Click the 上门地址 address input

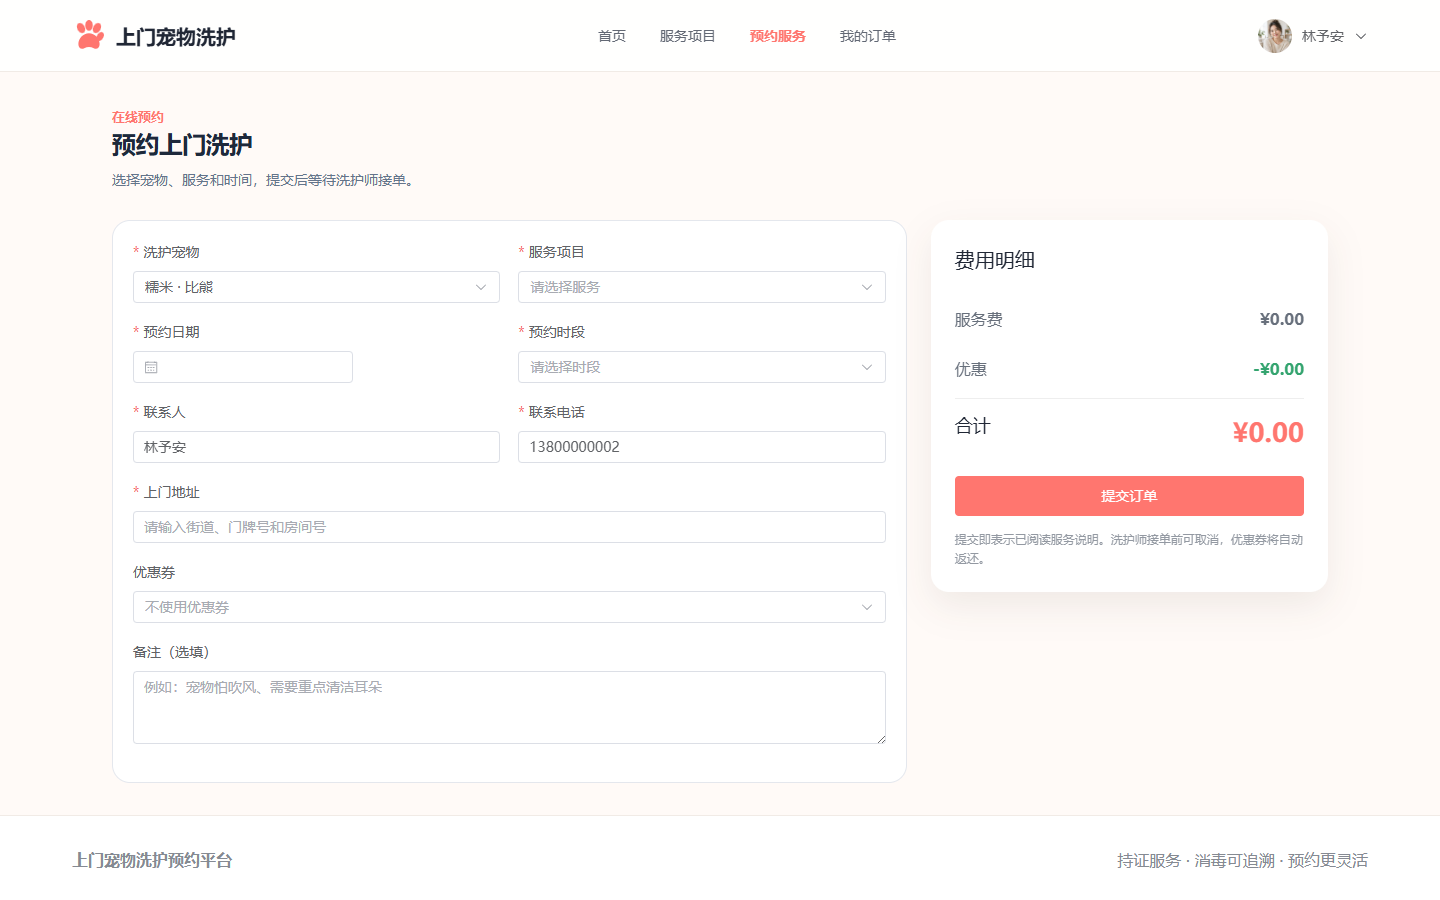509,527
